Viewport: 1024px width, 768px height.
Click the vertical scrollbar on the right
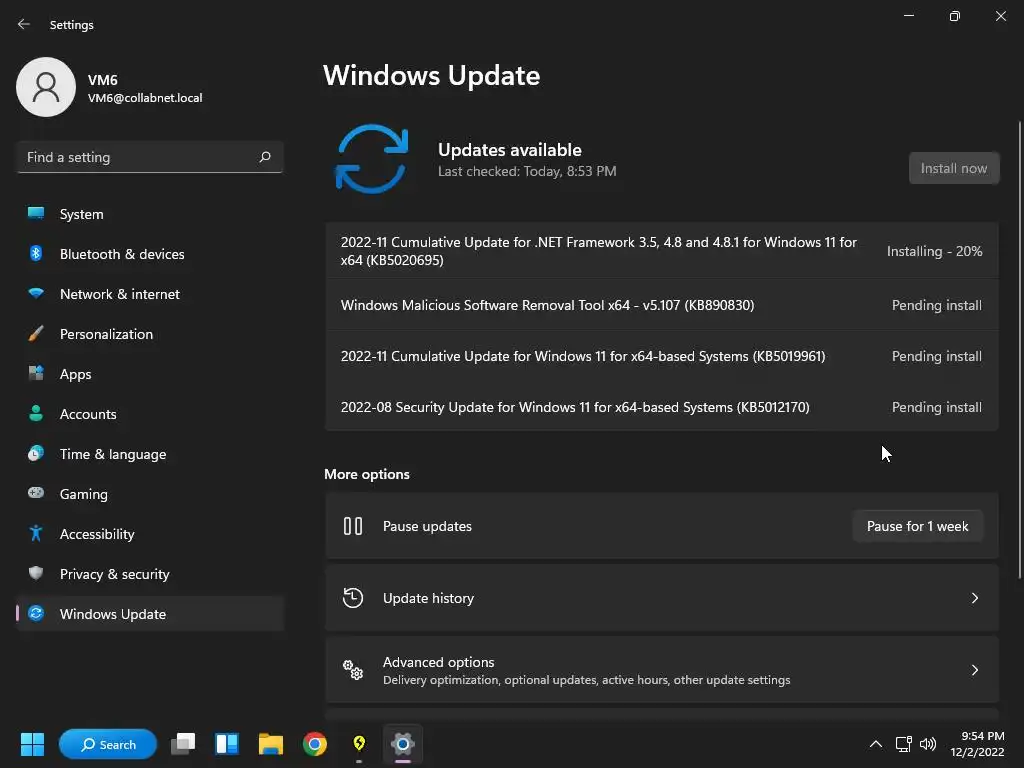click(x=1020, y=349)
